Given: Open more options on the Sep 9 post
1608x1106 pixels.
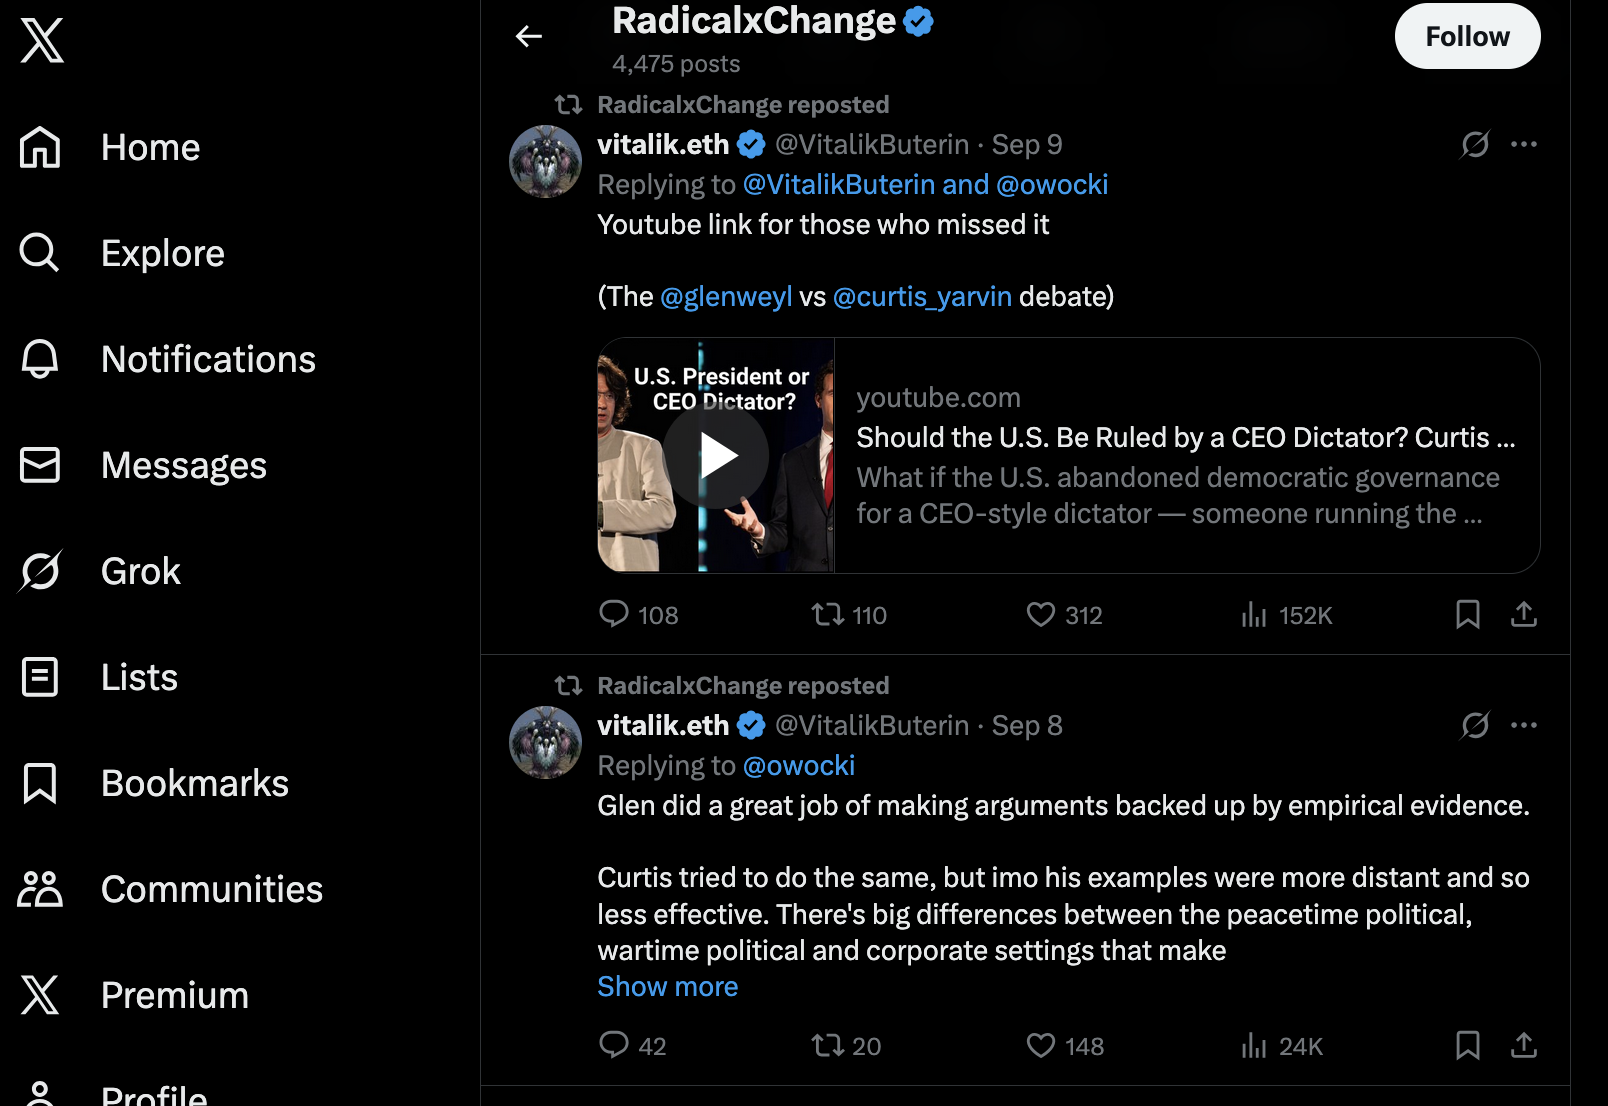Looking at the screenshot, I should (1524, 144).
